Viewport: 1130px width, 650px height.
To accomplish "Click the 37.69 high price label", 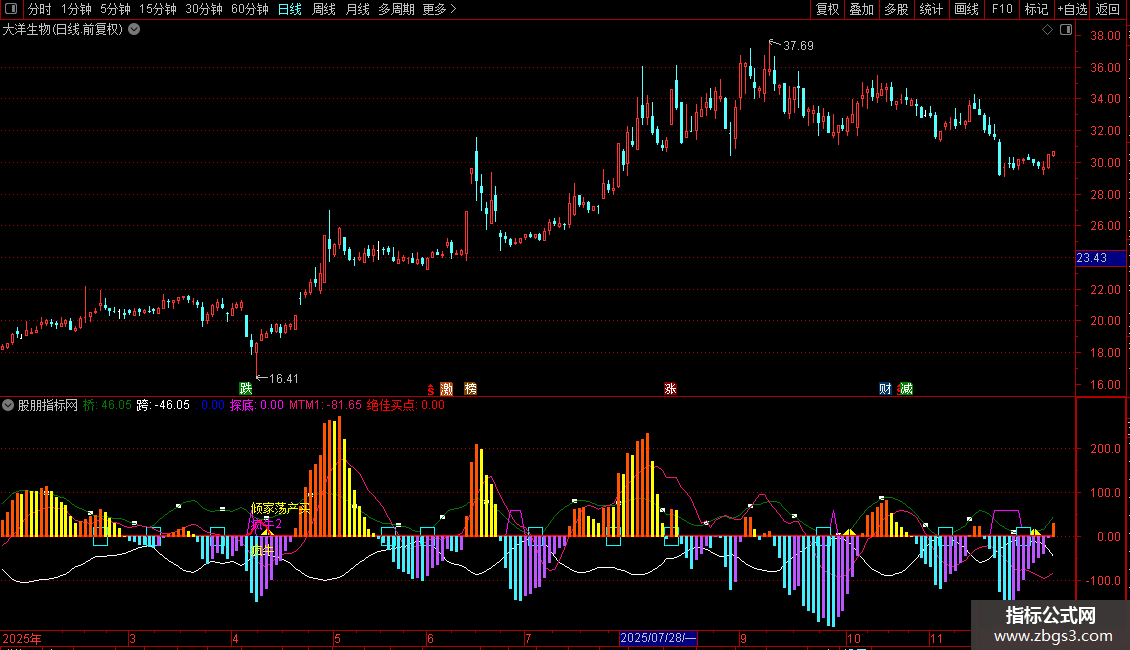I will coord(798,45).
